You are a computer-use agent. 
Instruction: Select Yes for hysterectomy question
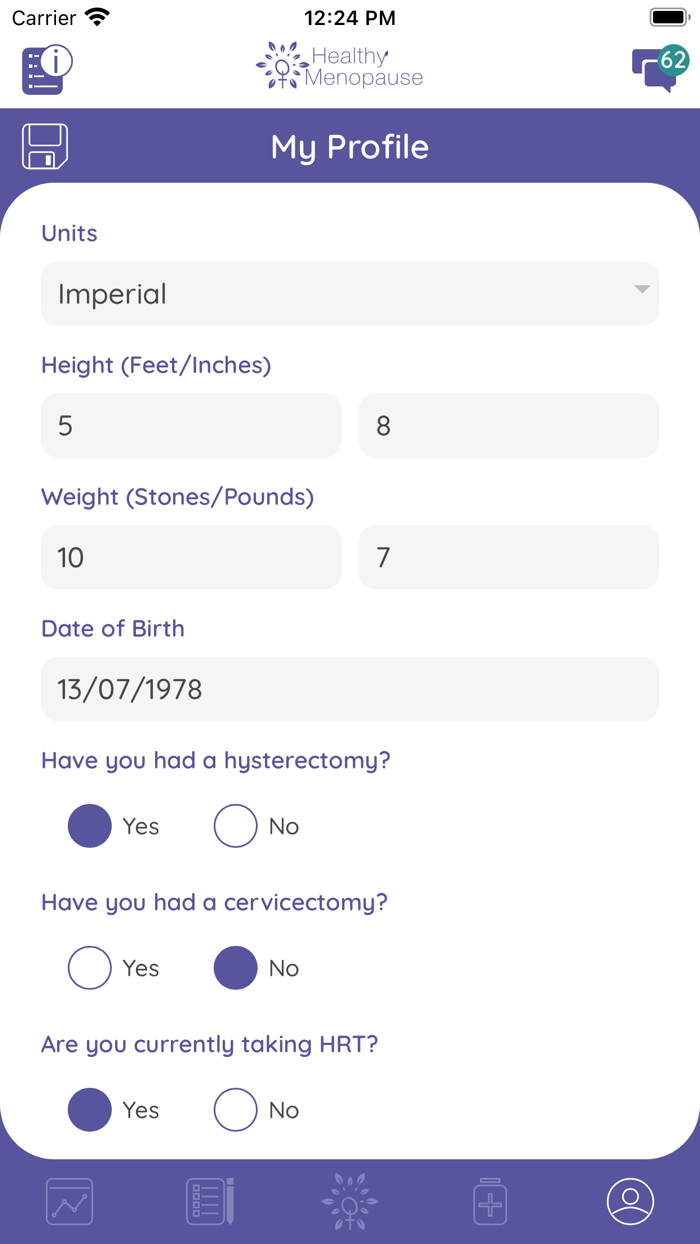click(90, 826)
